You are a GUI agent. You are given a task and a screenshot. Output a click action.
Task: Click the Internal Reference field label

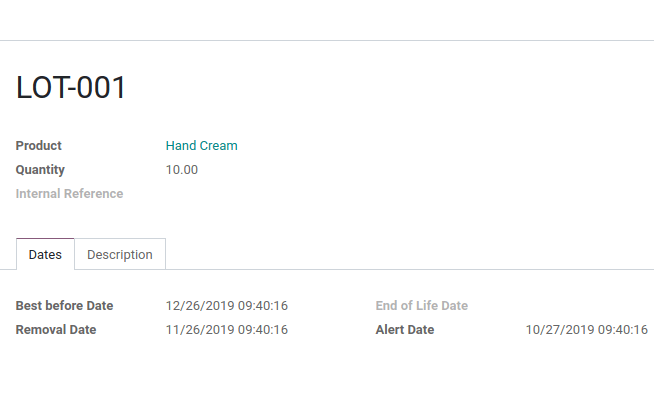point(69,193)
